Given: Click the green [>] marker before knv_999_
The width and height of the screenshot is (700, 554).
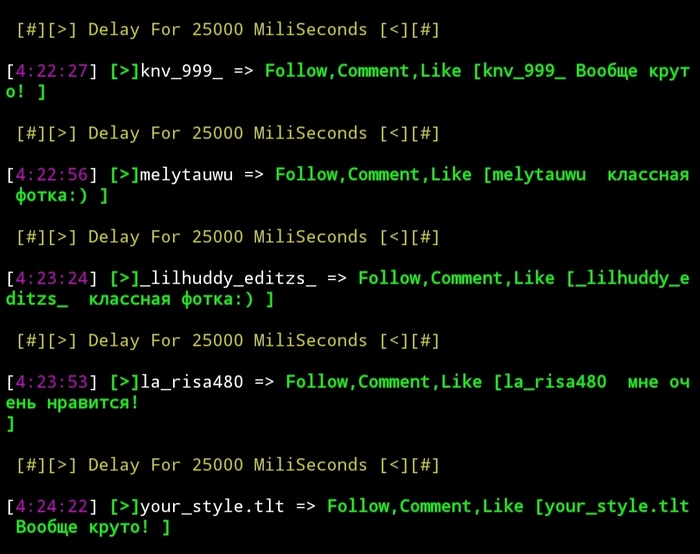Looking at the screenshot, I should tap(125, 71).
